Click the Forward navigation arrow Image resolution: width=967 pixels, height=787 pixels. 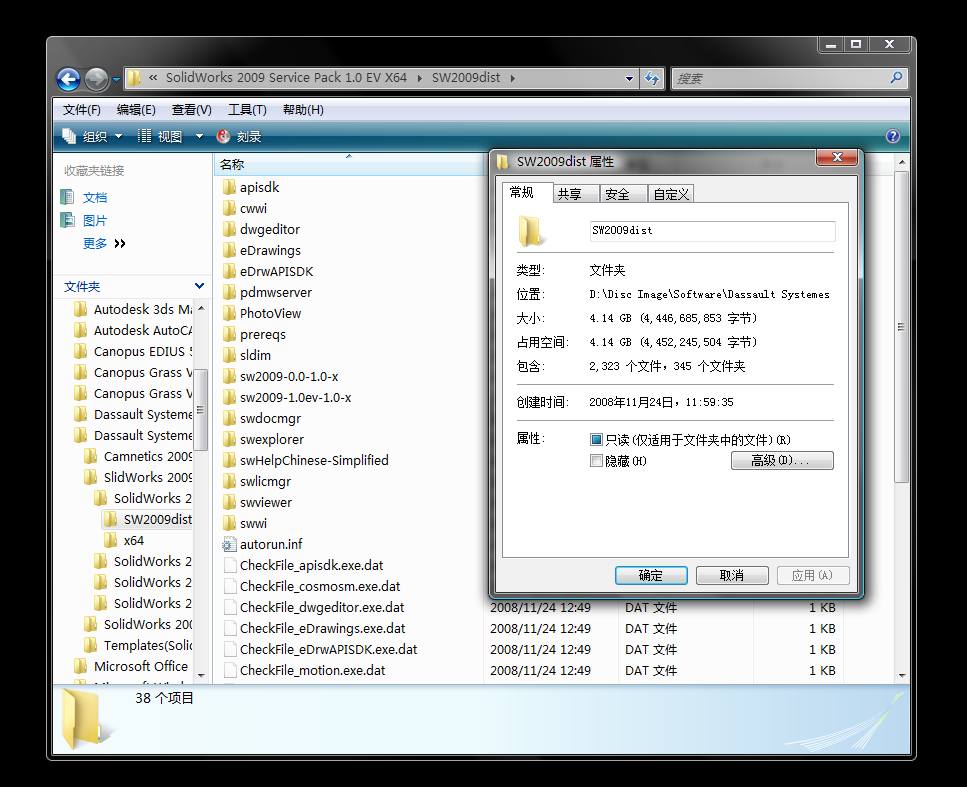click(96, 79)
